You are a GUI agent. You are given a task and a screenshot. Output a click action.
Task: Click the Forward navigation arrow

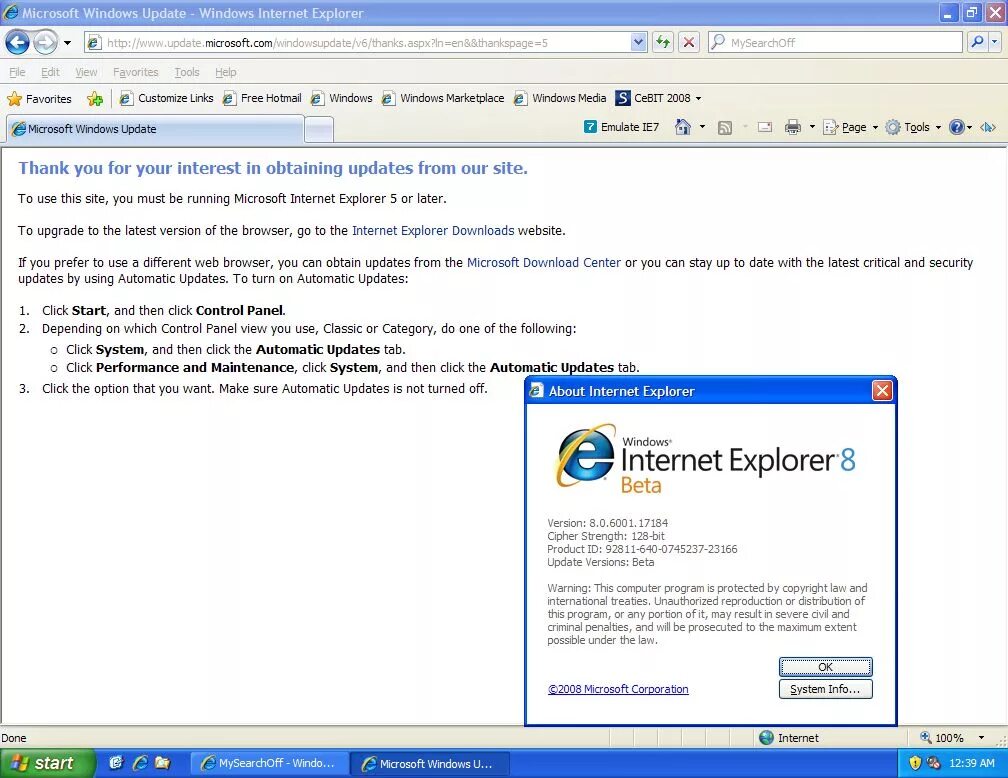[x=45, y=43]
